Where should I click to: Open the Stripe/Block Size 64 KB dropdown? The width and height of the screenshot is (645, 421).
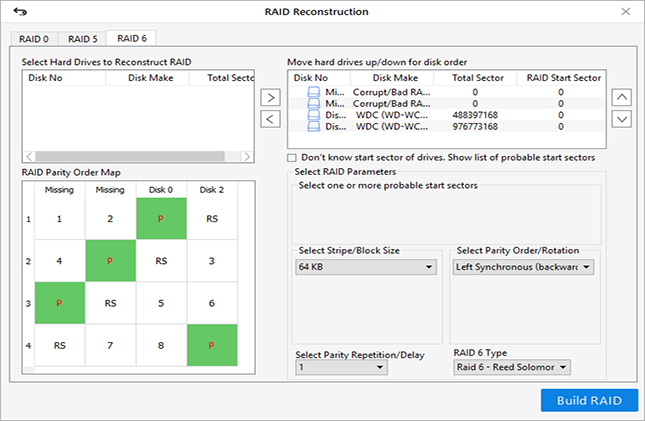coord(366,267)
